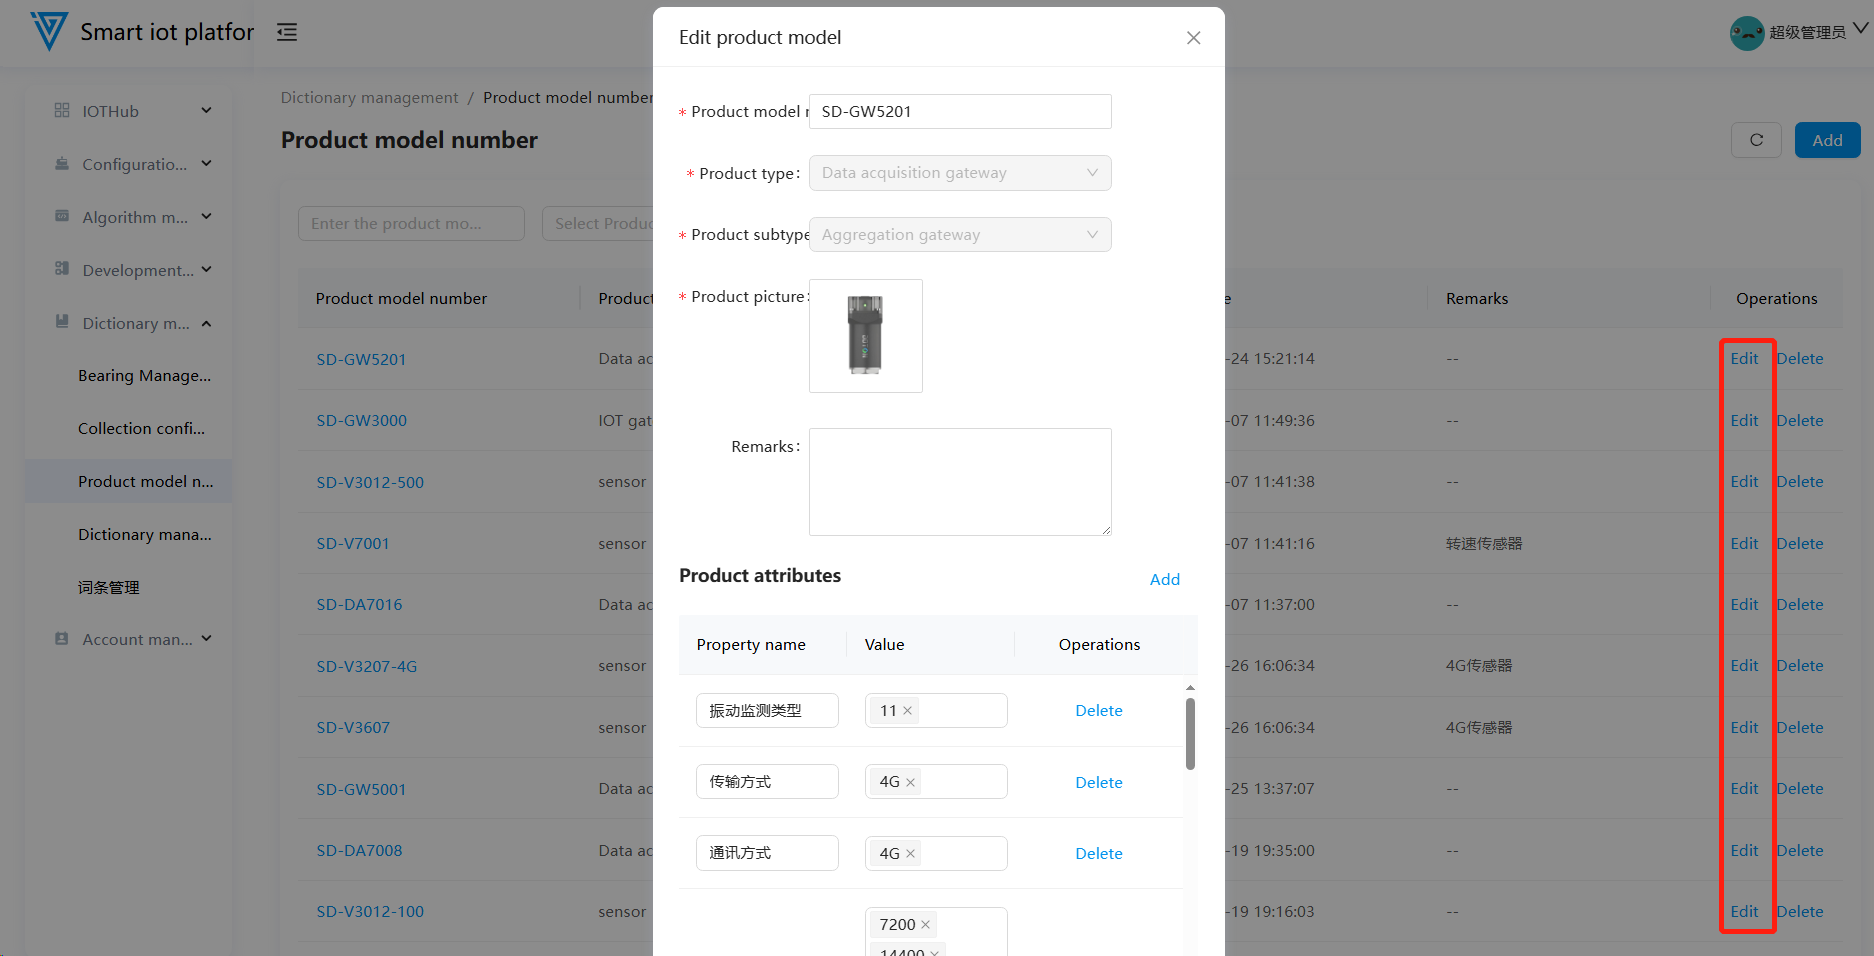This screenshot has height=956, width=1874.
Task: Open the Product subtype dropdown
Action: [x=959, y=235]
